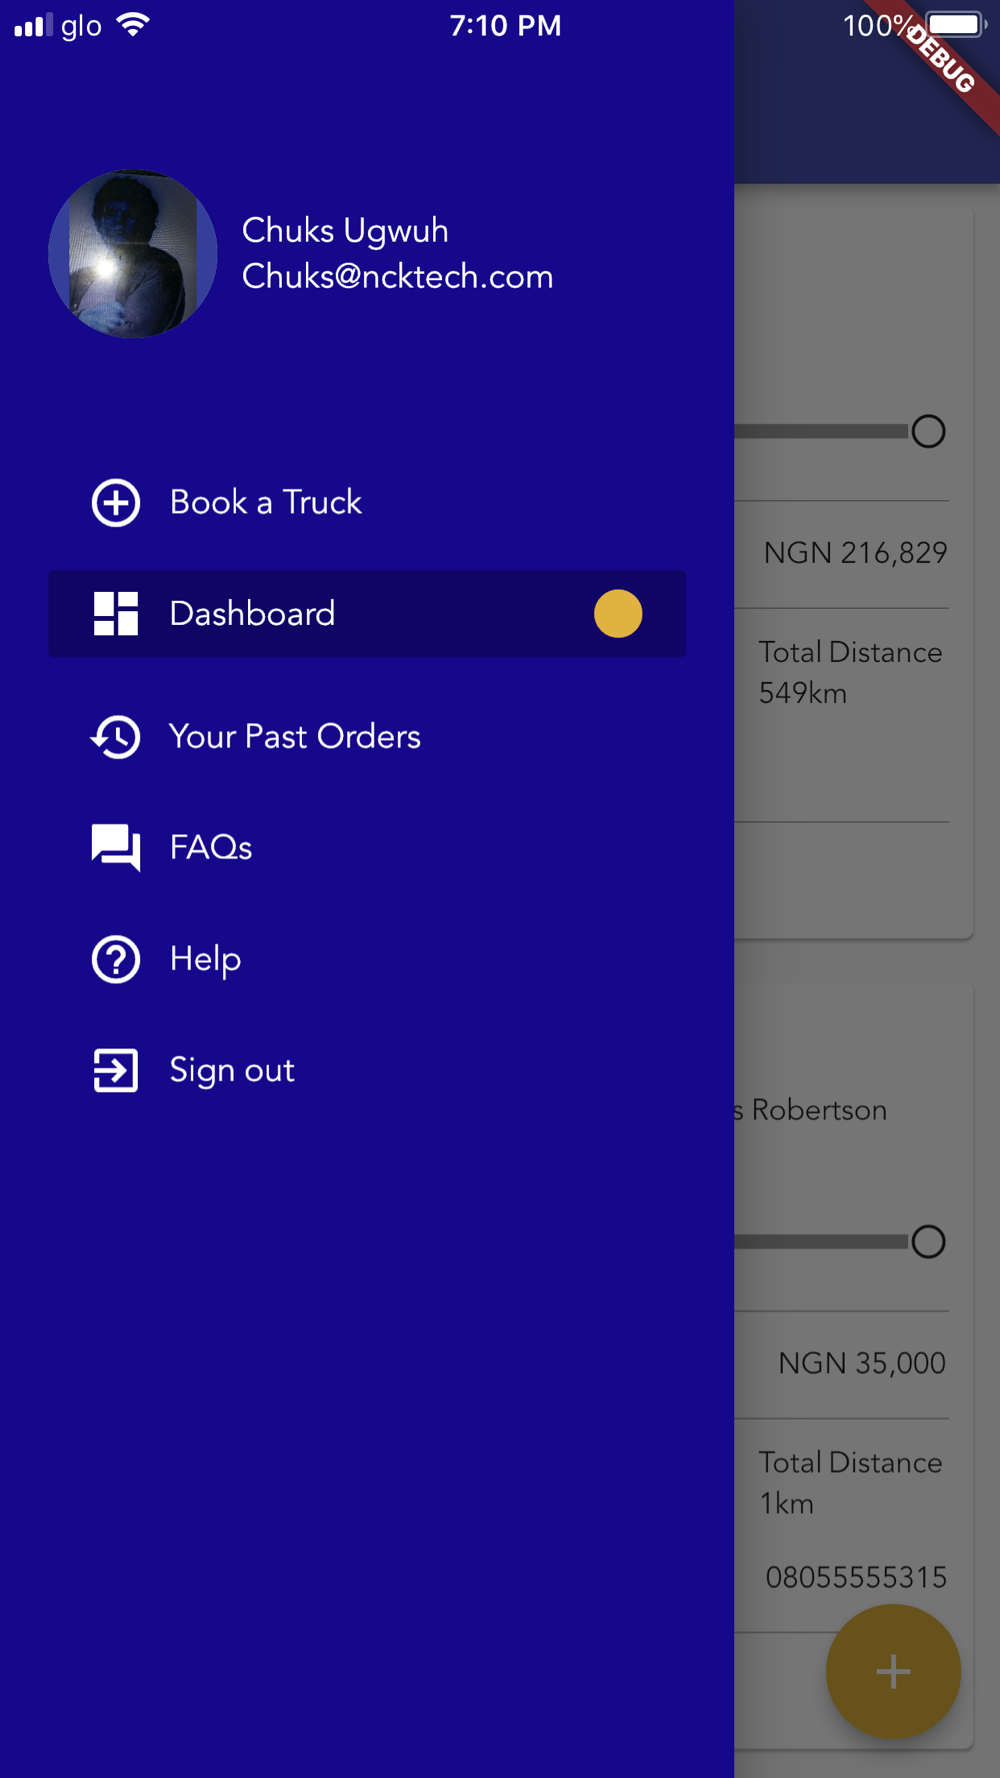Viewport: 1000px width, 1778px height.
Task: Select the NGN 216,829 slider end circle
Action: pos(928,431)
